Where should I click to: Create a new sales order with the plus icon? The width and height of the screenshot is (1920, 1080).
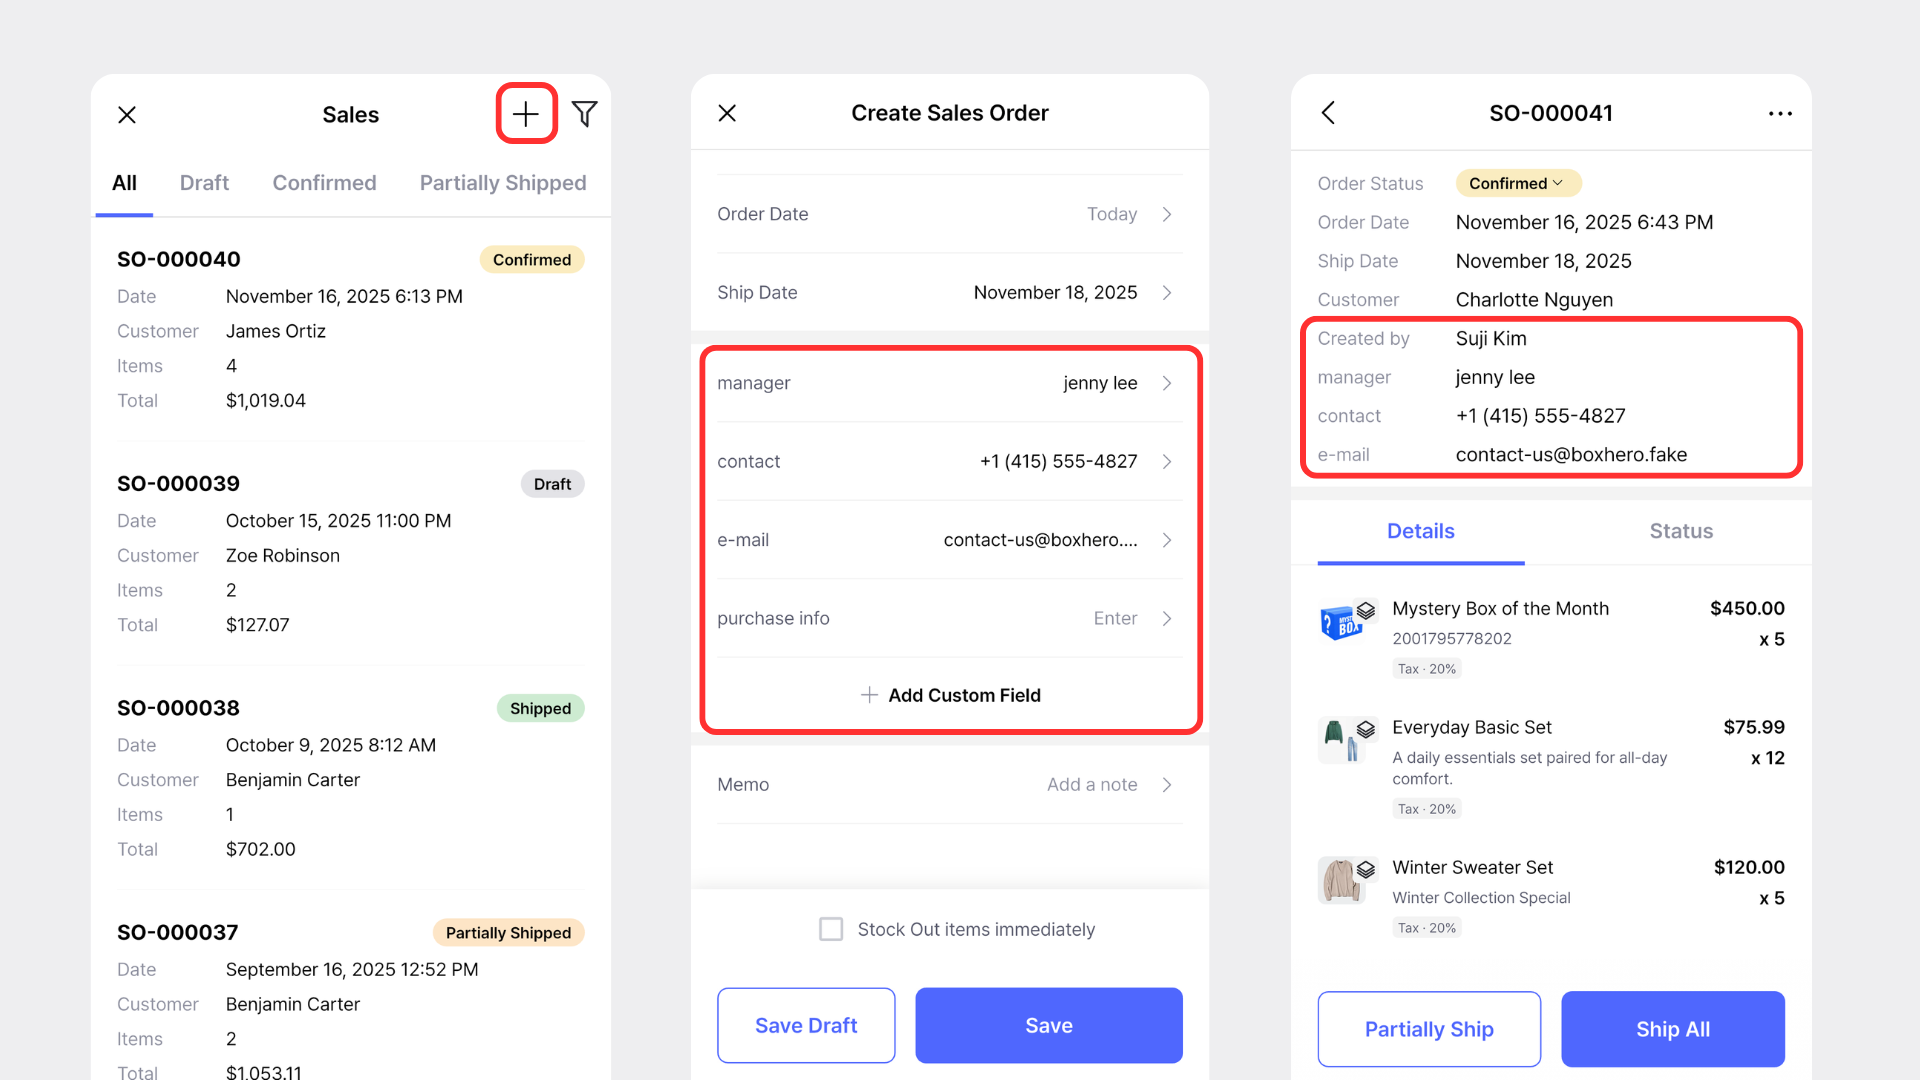tap(525, 113)
